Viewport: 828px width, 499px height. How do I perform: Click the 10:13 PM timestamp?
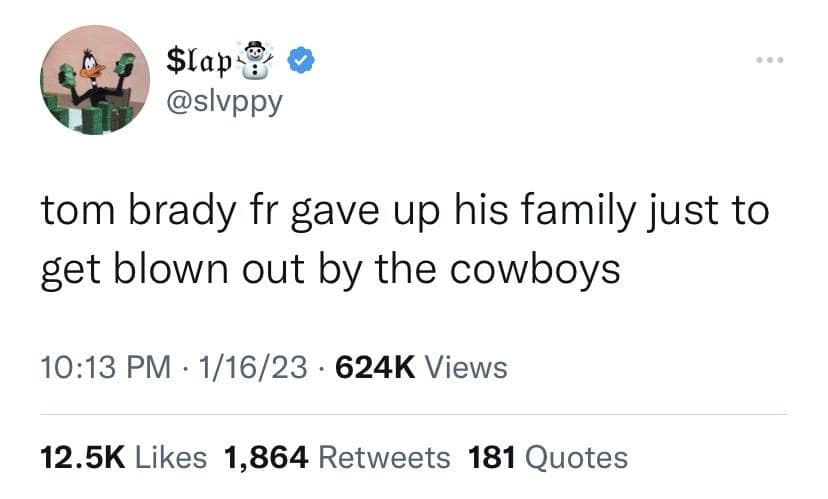click(x=97, y=368)
